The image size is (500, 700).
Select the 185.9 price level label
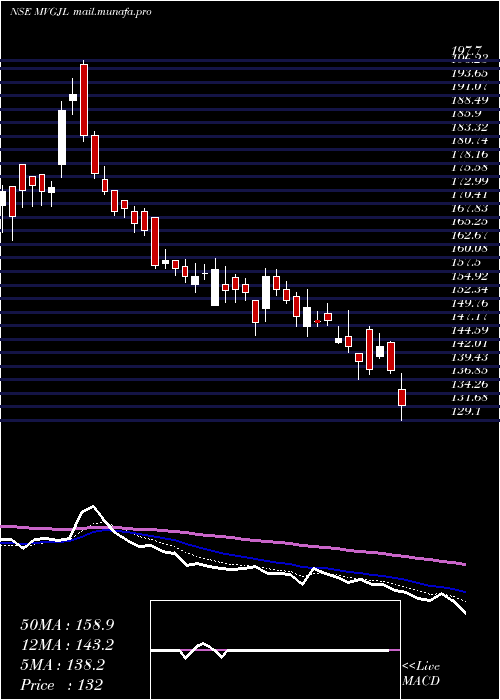point(466,114)
